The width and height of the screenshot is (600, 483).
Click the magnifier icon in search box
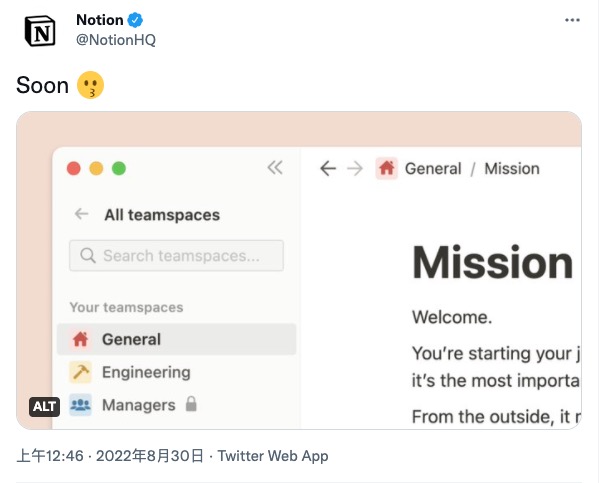pyautogui.click(x=88, y=255)
